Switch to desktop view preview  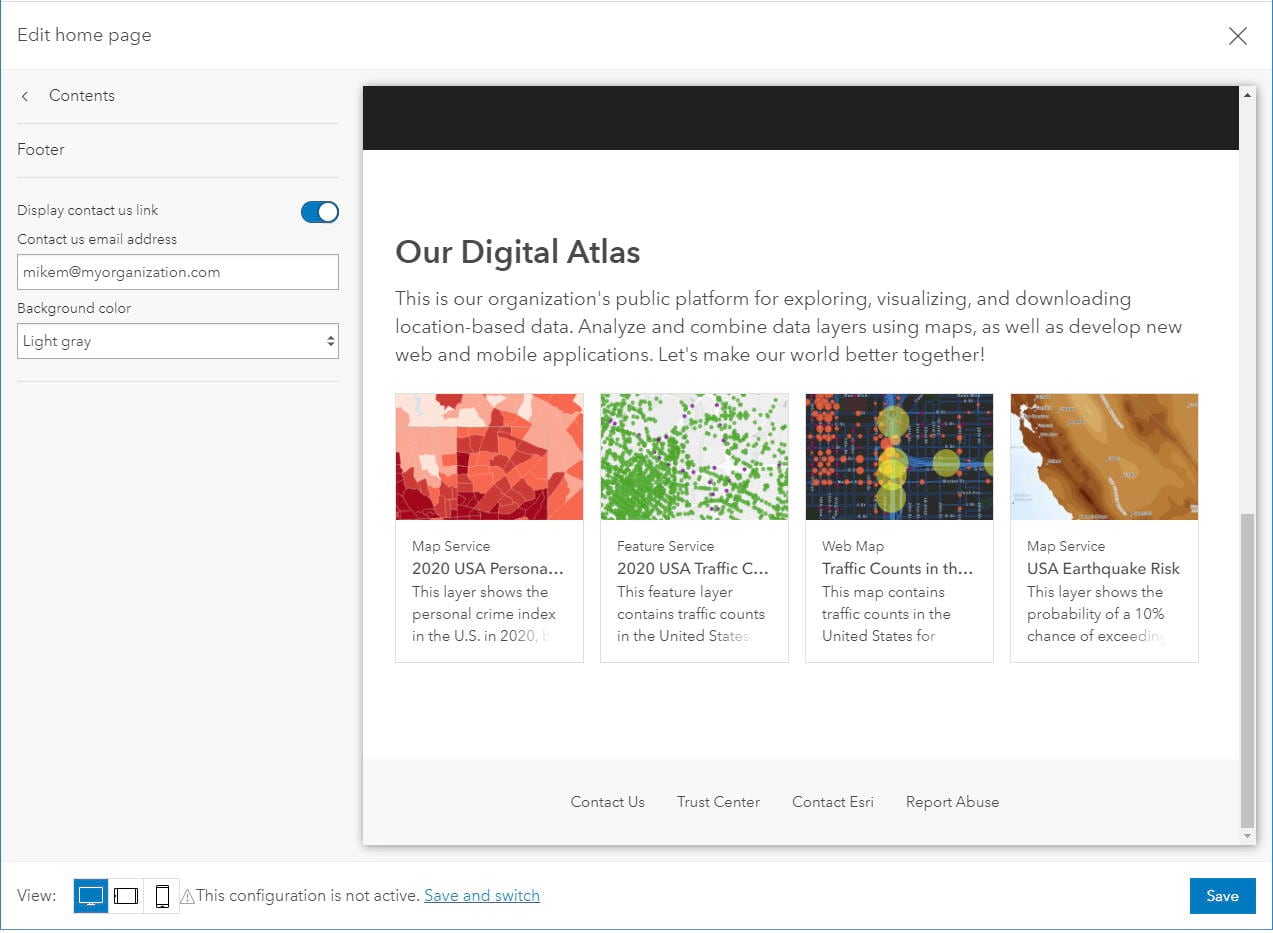(91, 896)
